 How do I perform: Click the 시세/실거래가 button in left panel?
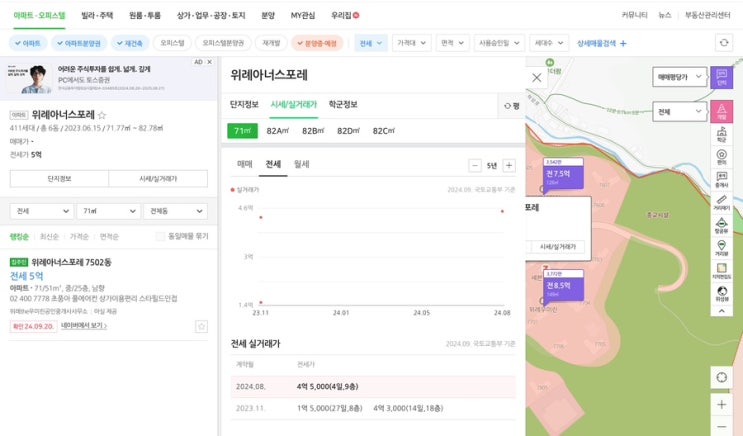158,179
